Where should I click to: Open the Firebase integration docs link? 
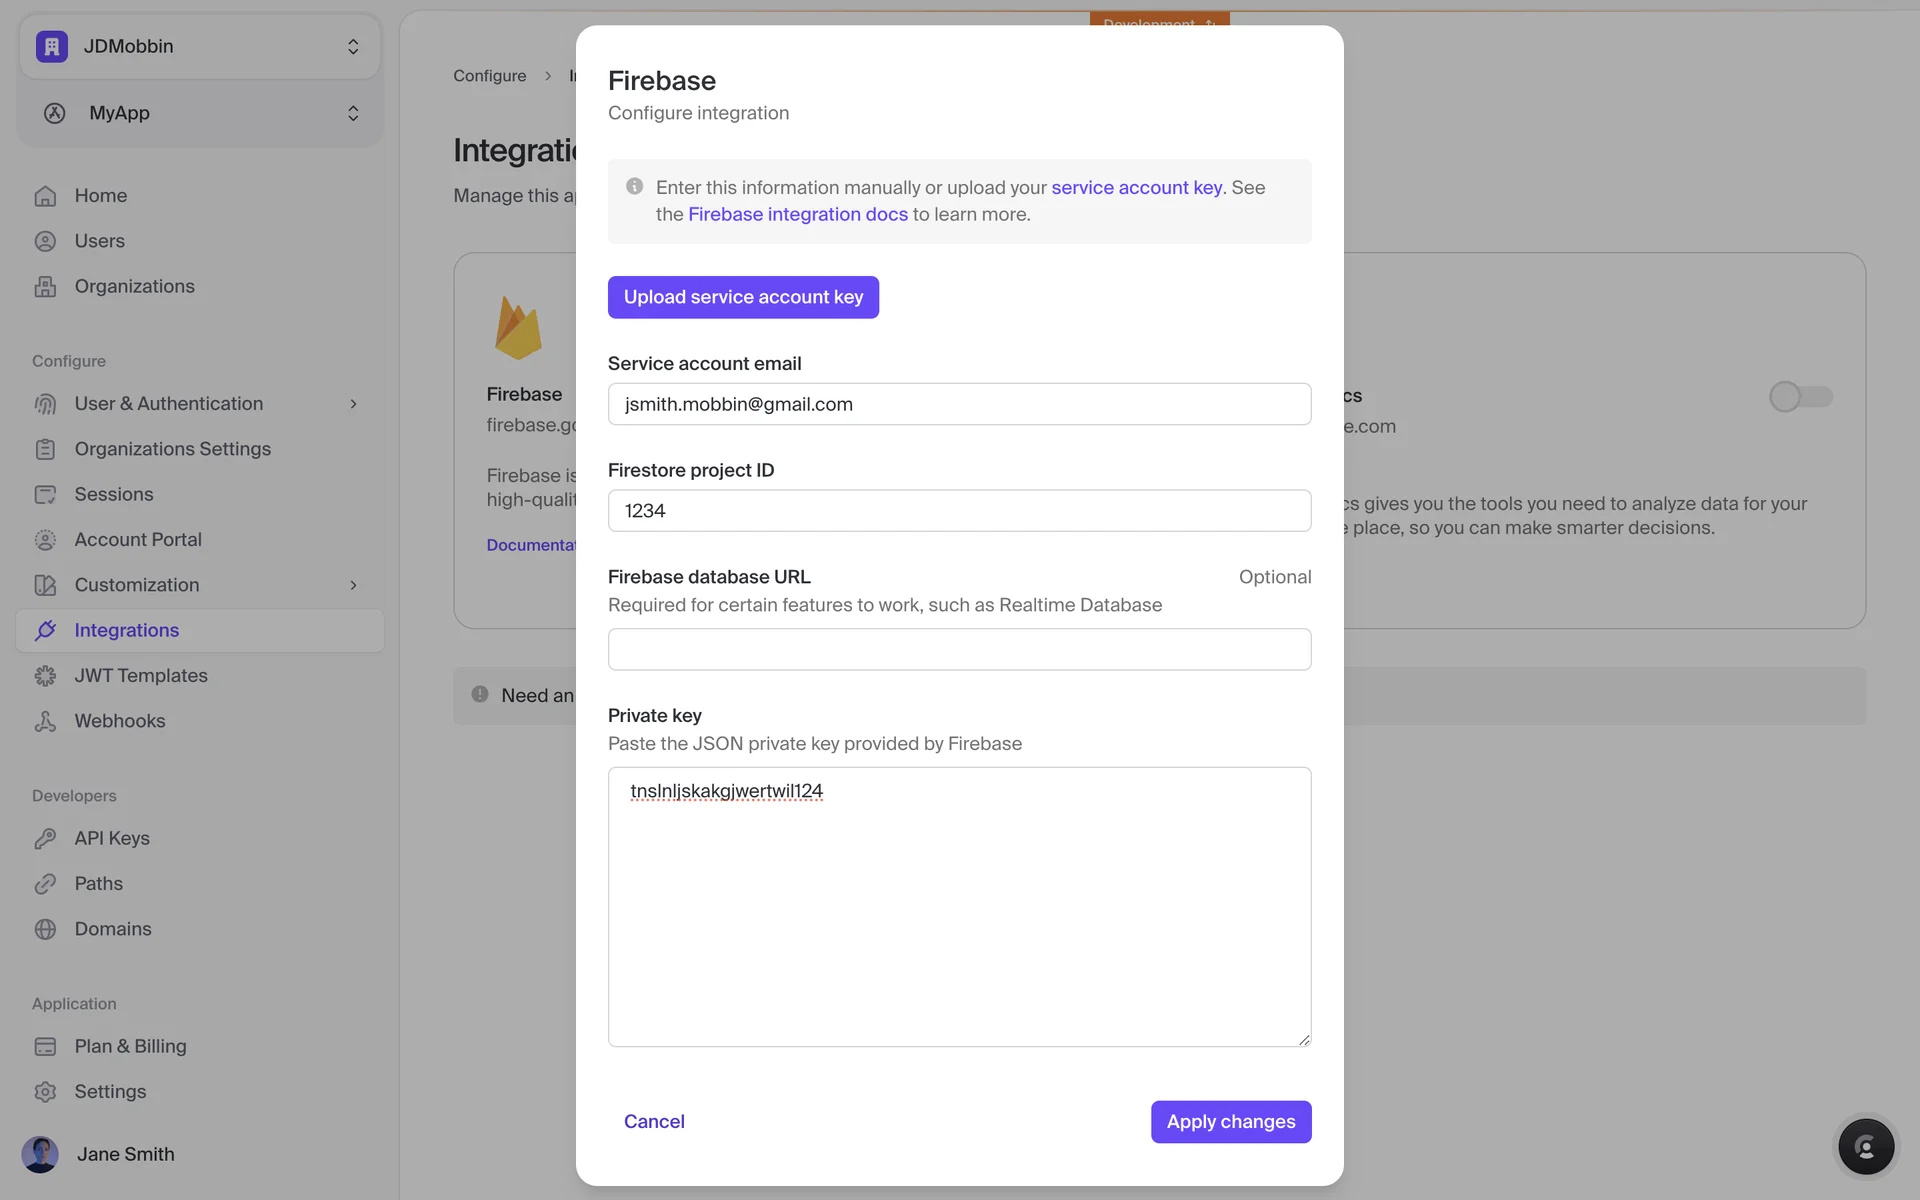click(797, 214)
